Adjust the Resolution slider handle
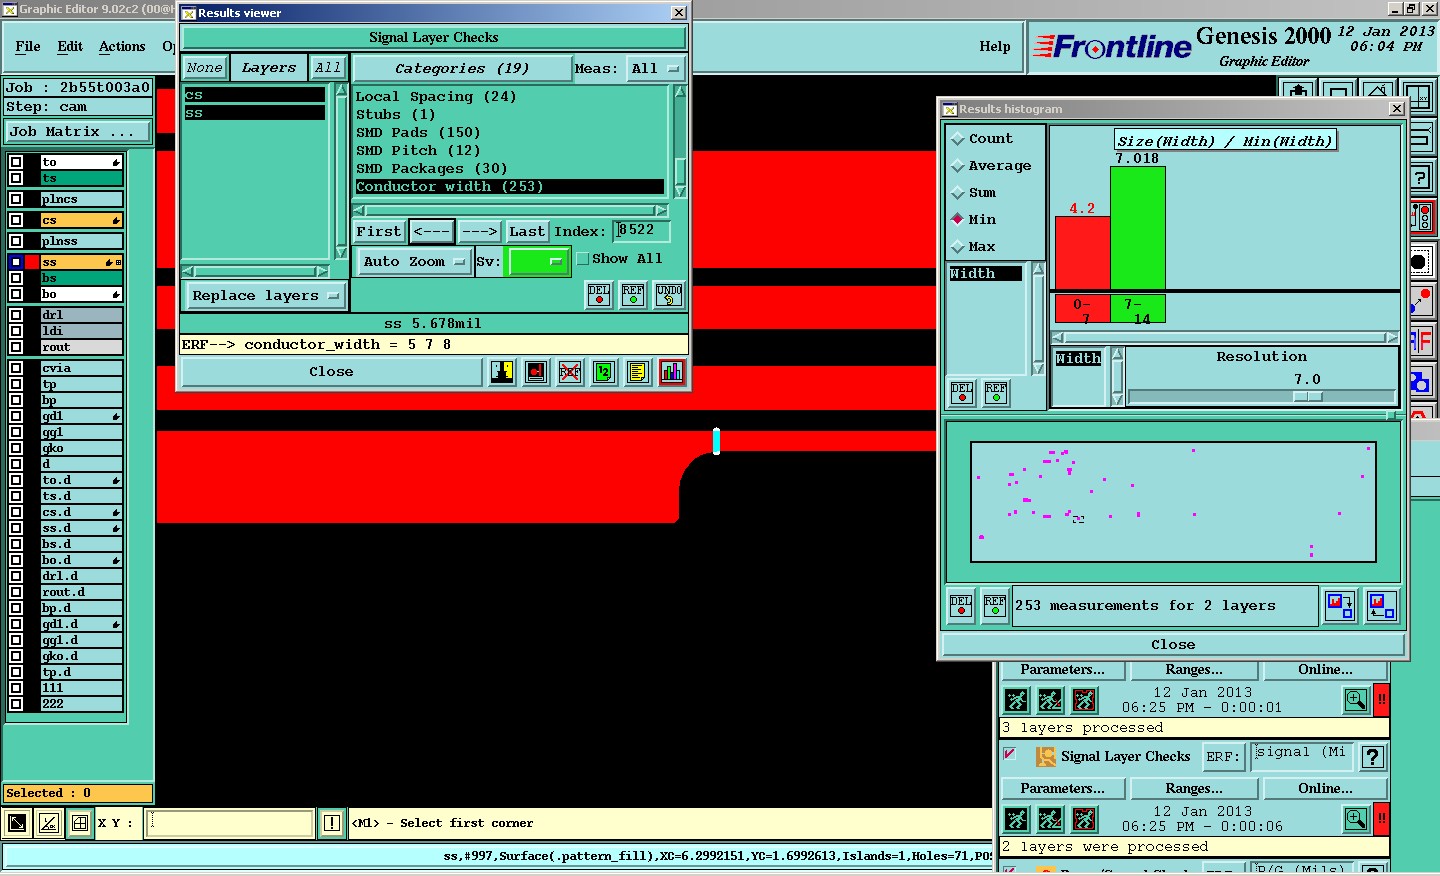This screenshot has width=1440, height=876. click(x=1308, y=397)
